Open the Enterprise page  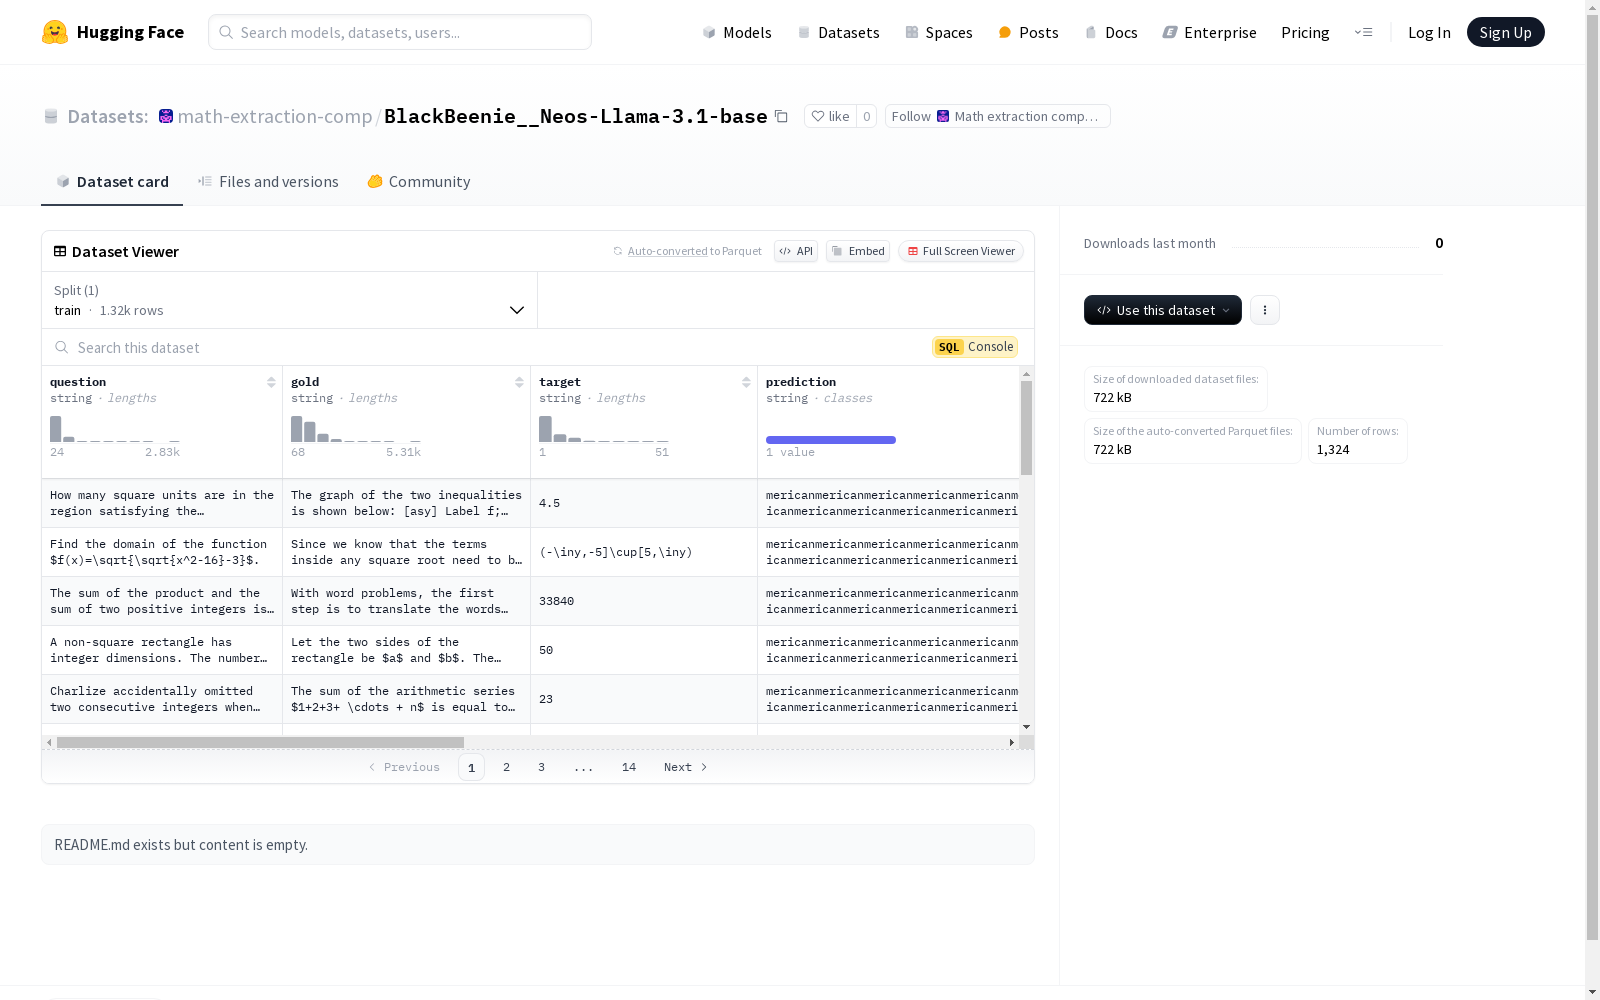pyautogui.click(x=1210, y=32)
